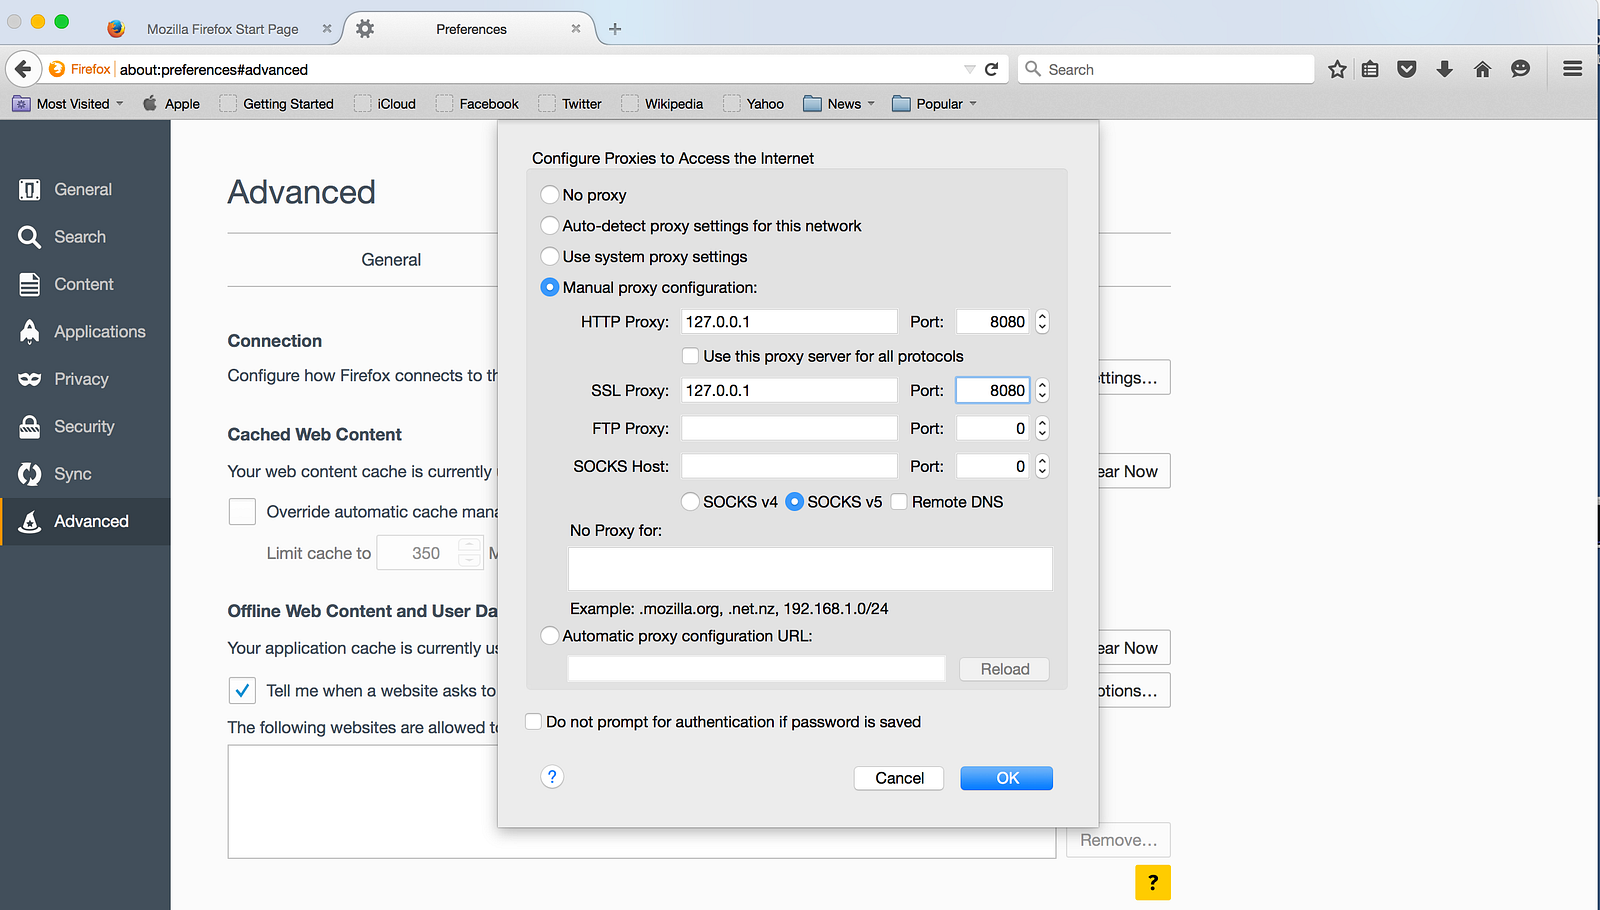Reload the page using the refresh icon
Viewport: 1600px width, 910px height.
[992, 69]
